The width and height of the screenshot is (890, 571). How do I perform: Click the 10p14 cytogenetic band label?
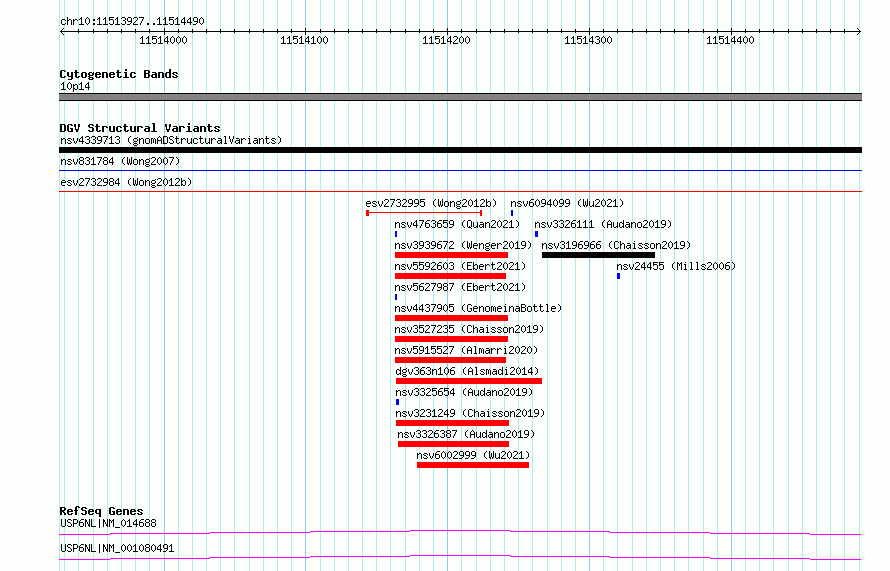click(75, 86)
